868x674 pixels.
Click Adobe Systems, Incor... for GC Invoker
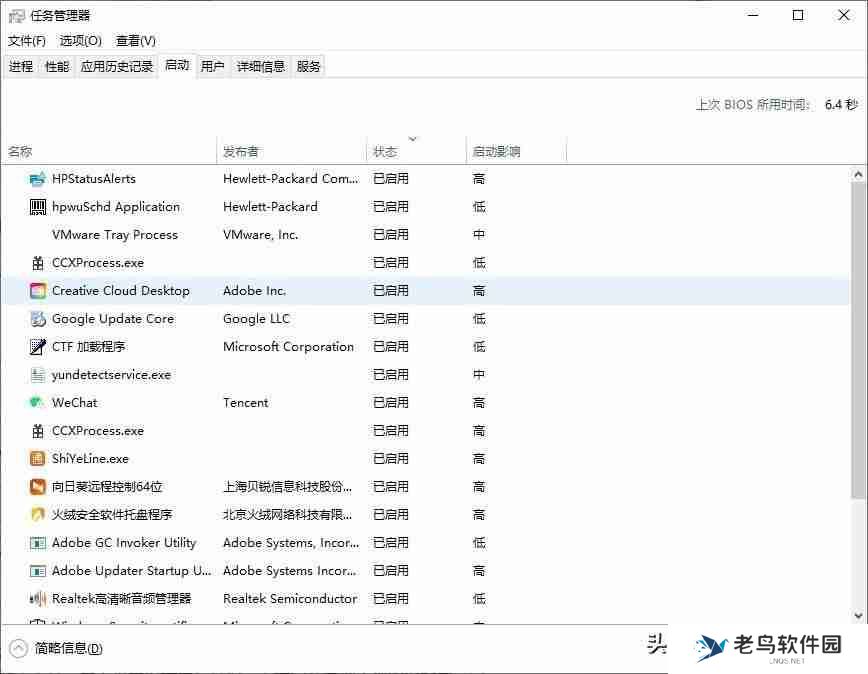point(291,543)
